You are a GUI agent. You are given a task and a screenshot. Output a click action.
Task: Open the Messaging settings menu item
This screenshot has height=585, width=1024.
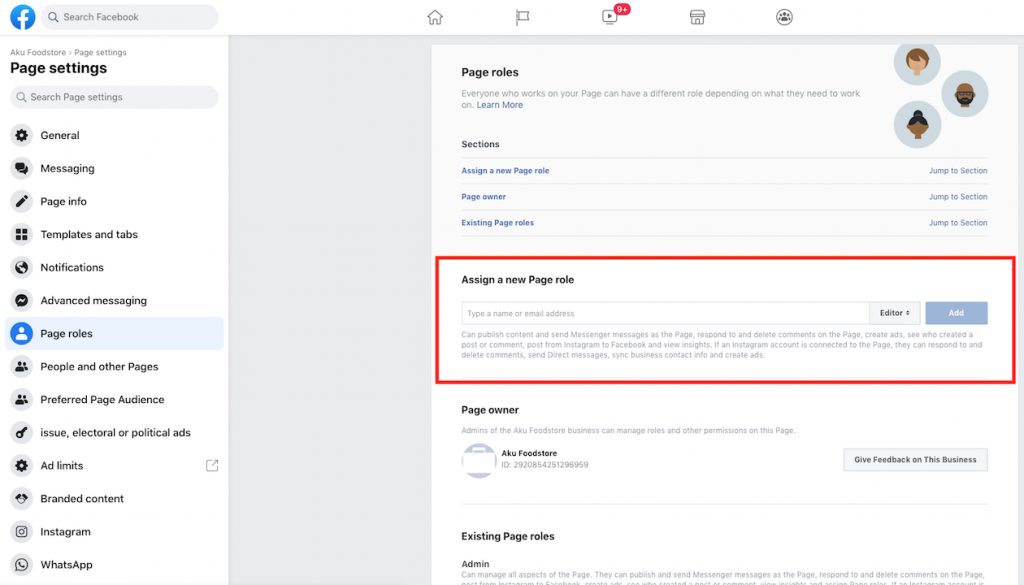(x=114, y=168)
